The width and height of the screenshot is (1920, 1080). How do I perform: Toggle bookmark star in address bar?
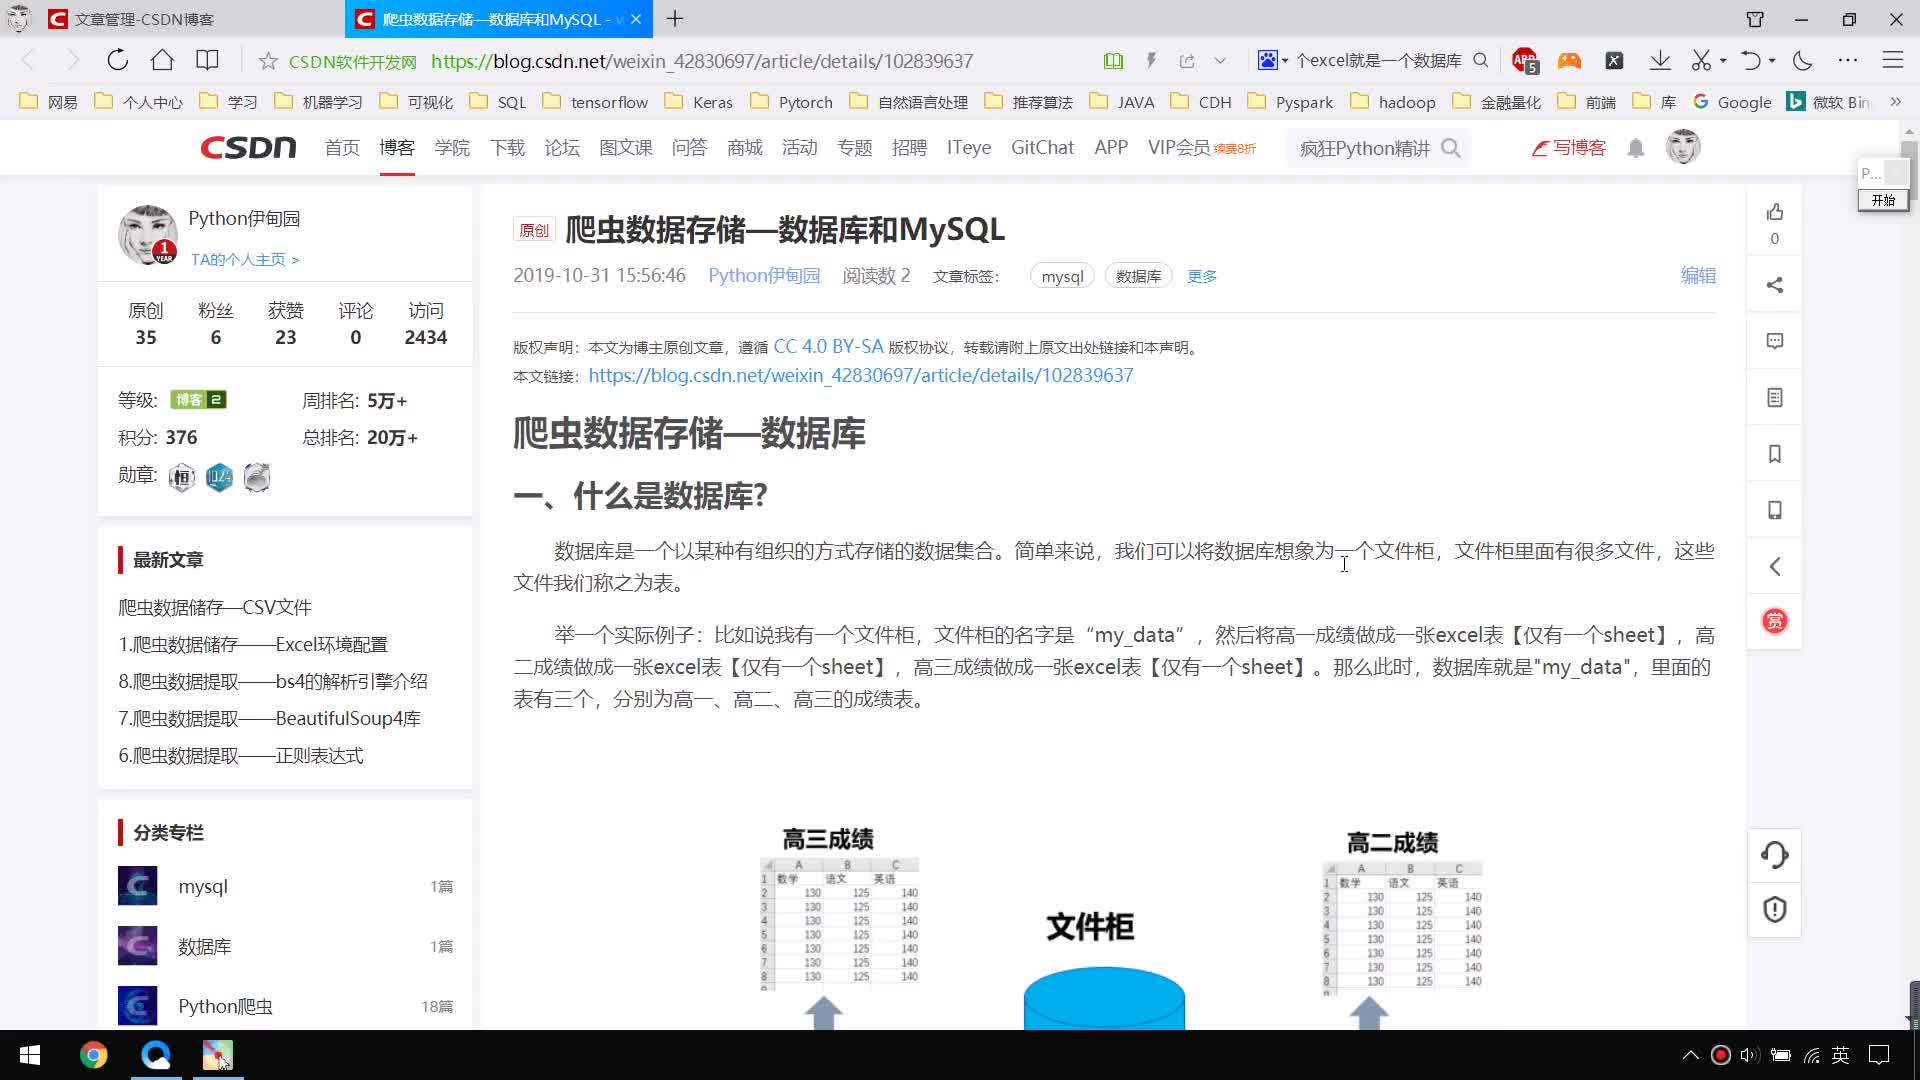click(268, 61)
